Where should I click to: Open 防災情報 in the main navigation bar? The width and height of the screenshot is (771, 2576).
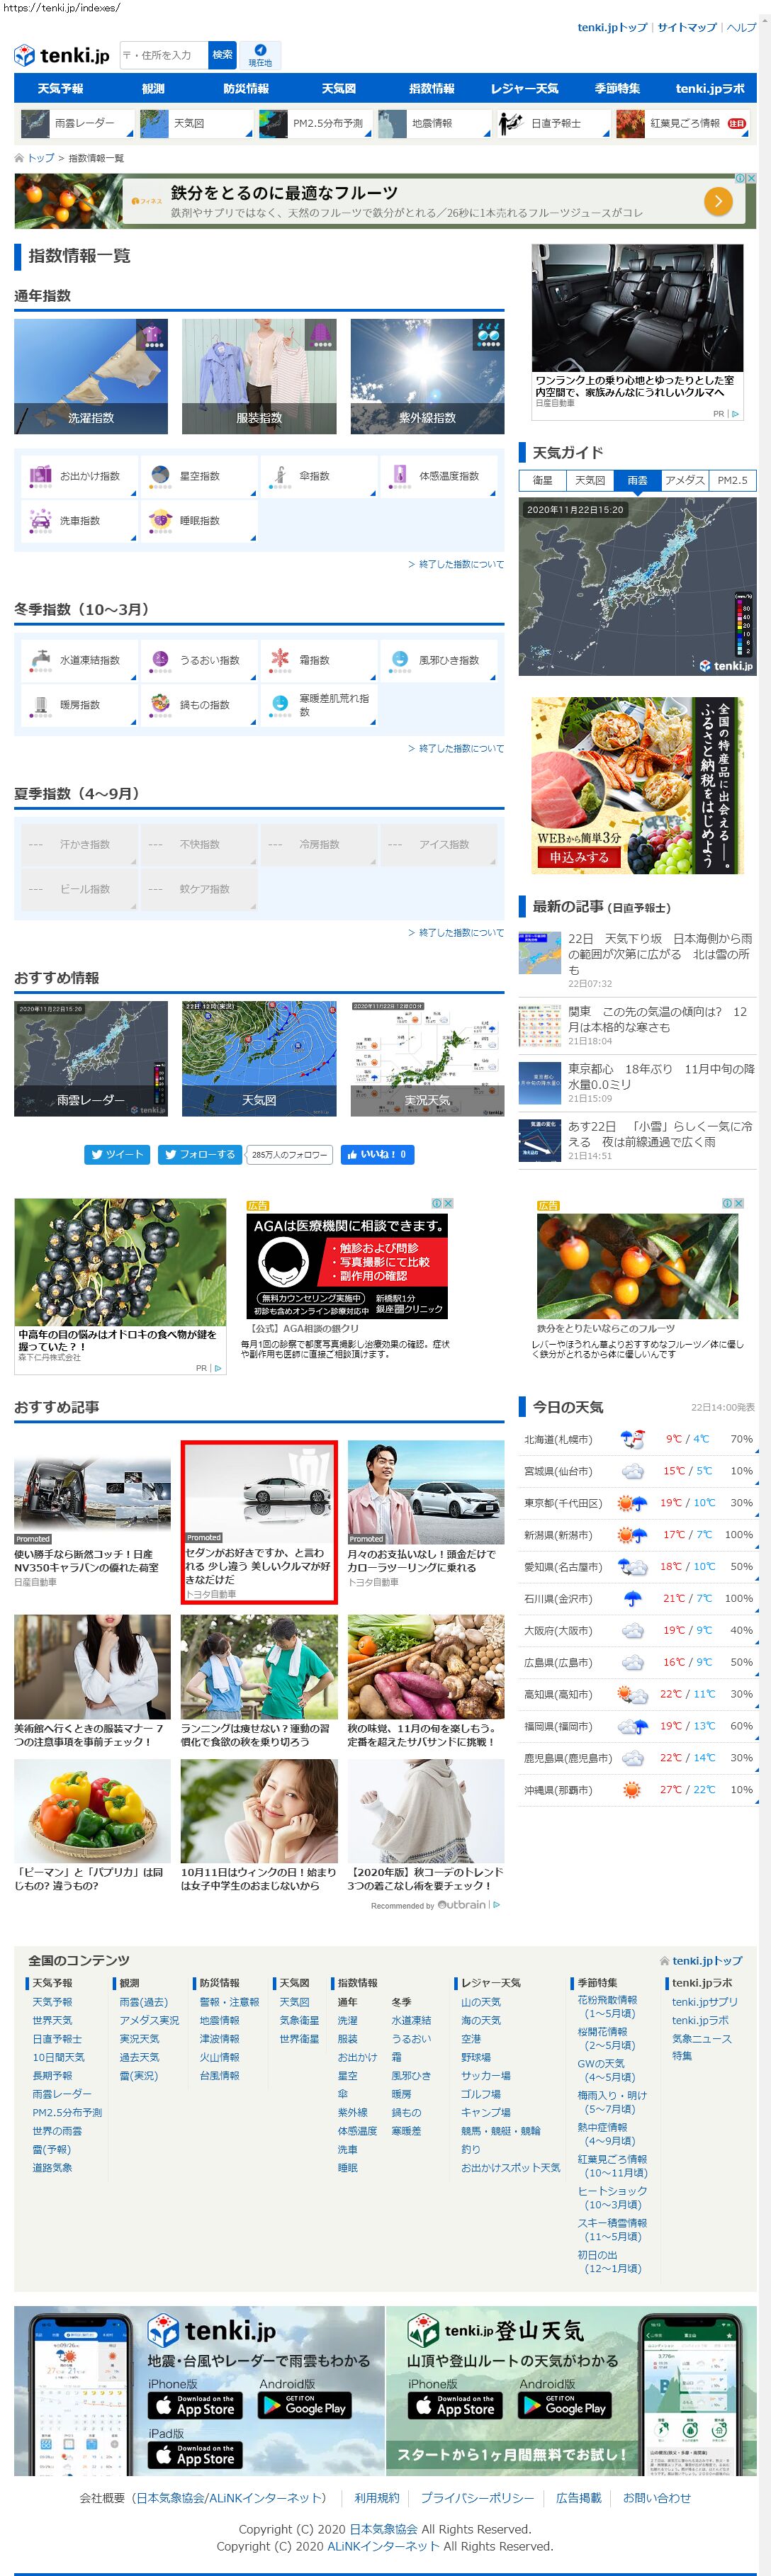tap(246, 88)
